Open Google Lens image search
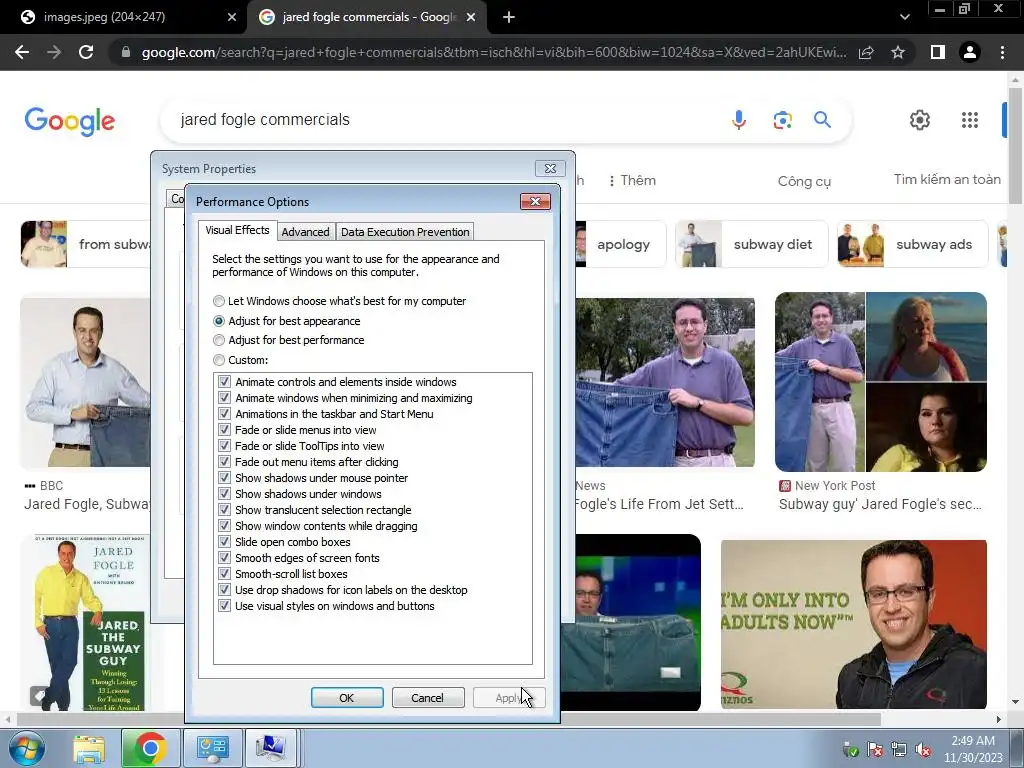Image resolution: width=1024 pixels, height=768 pixels. click(x=782, y=120)
